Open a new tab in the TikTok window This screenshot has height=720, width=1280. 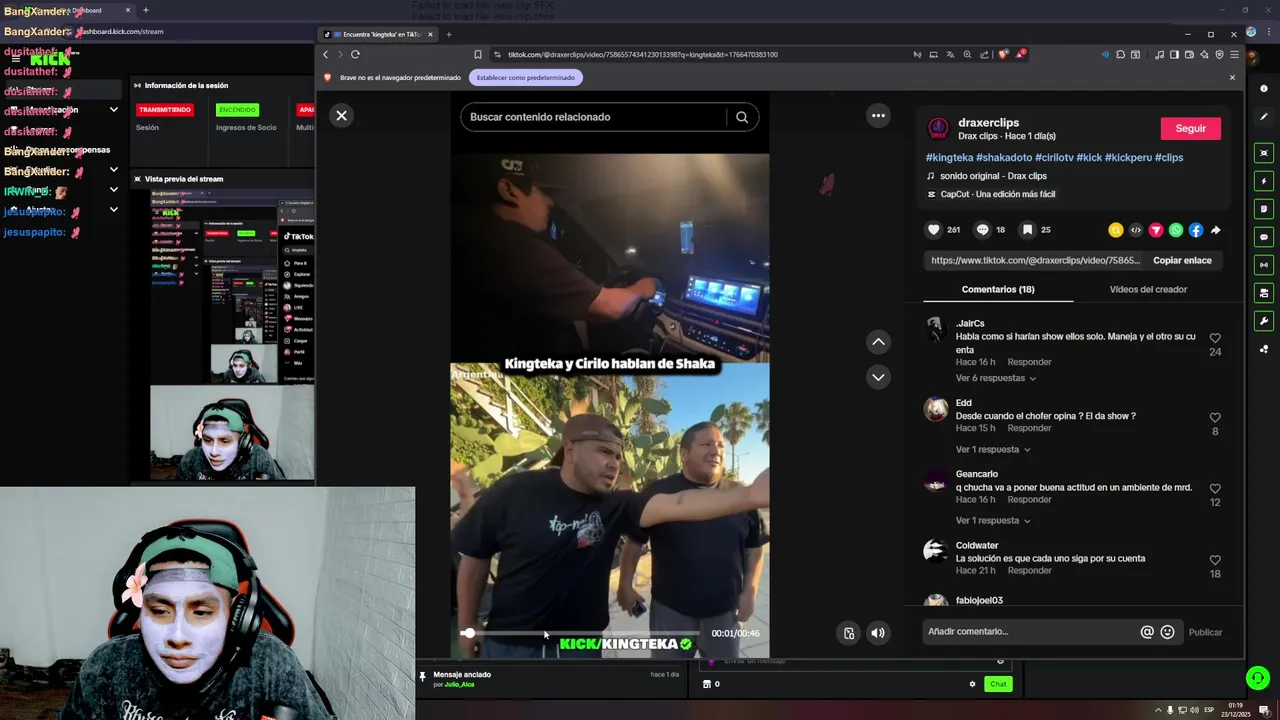click(448, 34)
